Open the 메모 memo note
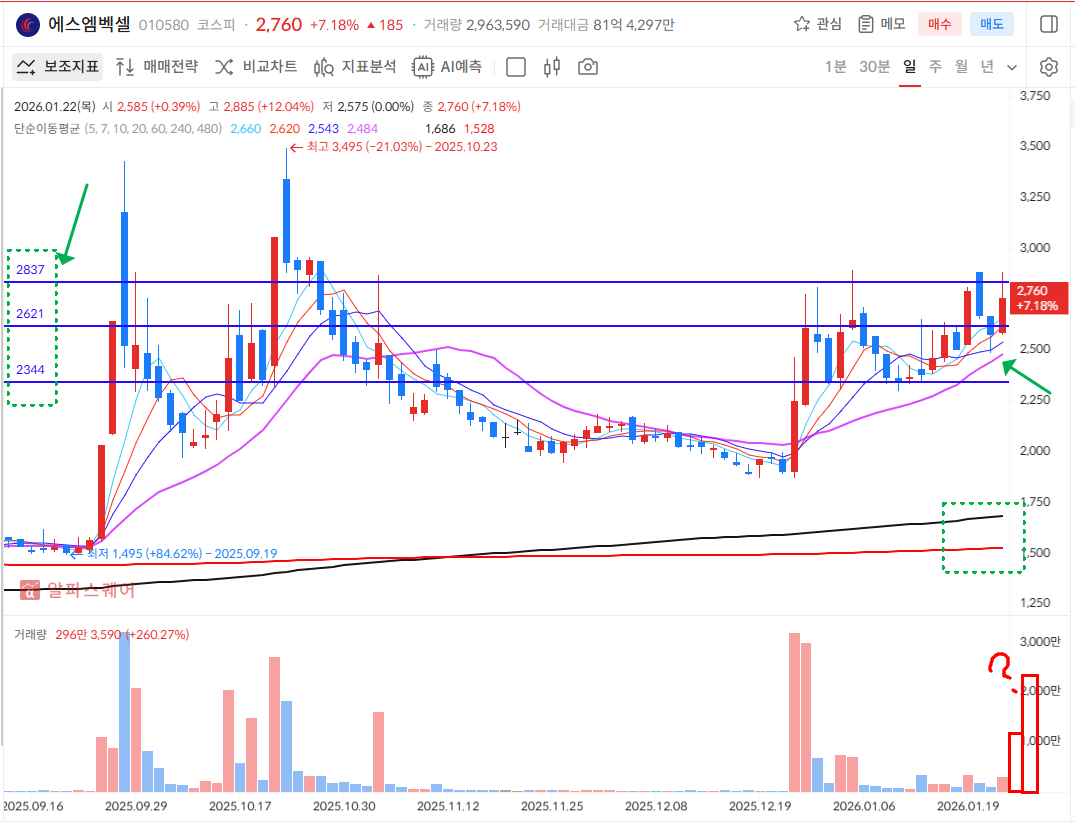The image size is (1075, 823). click(x=881, y=24)
